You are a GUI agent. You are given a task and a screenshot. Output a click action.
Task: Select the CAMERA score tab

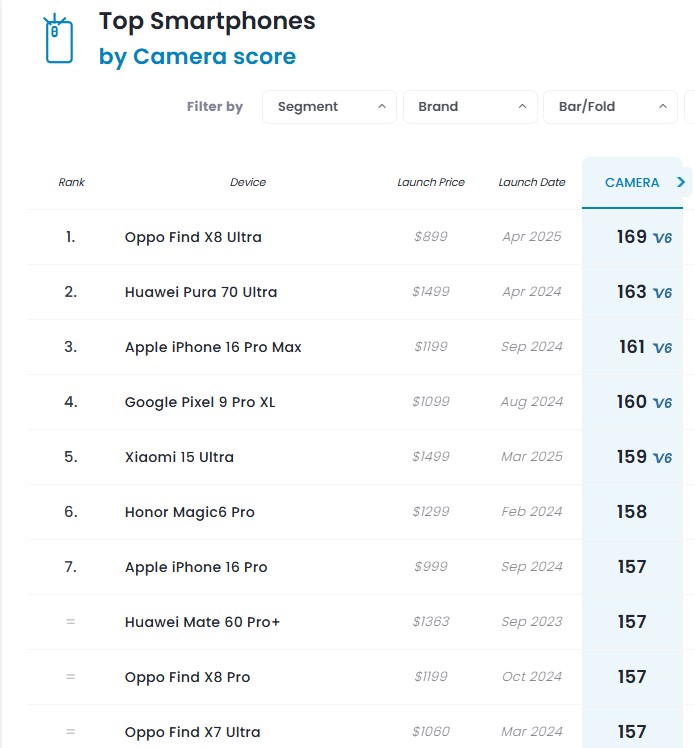[632, 183]
